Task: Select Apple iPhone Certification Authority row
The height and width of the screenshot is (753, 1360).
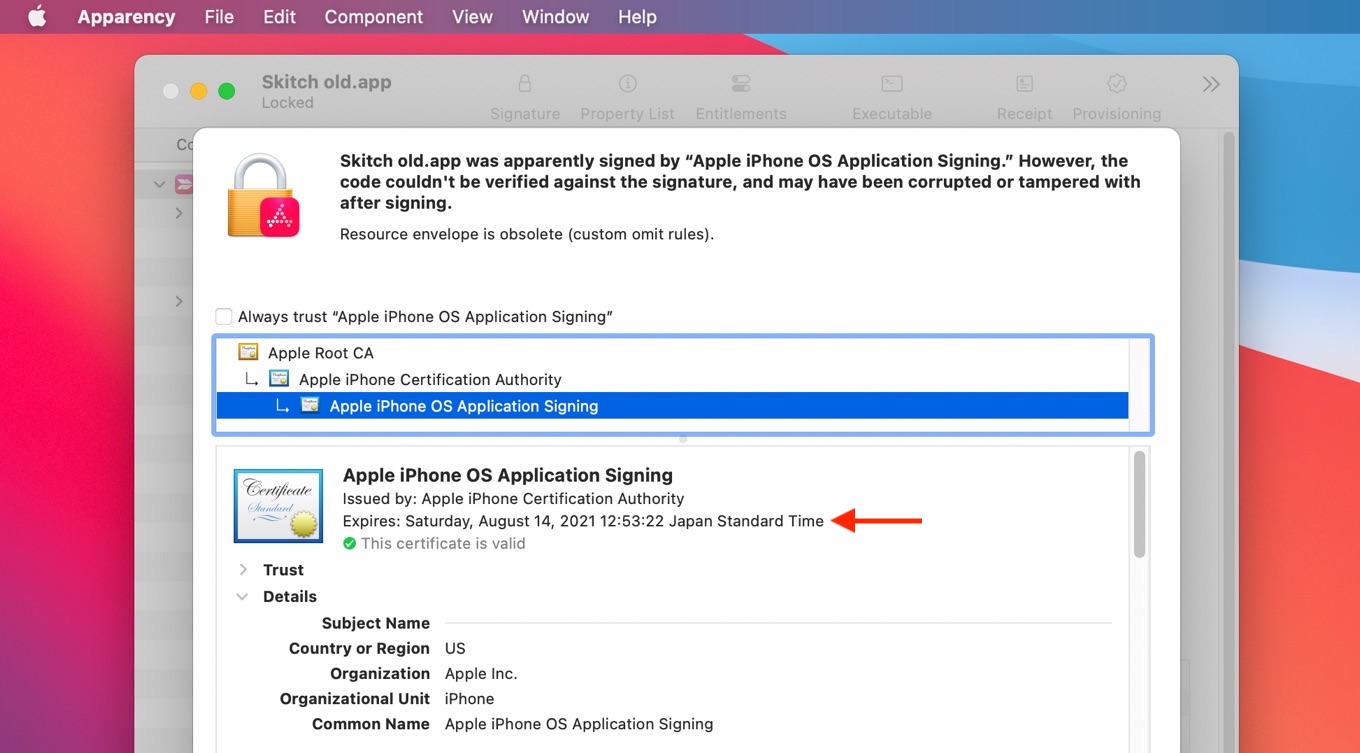Action: click(672, 379)
